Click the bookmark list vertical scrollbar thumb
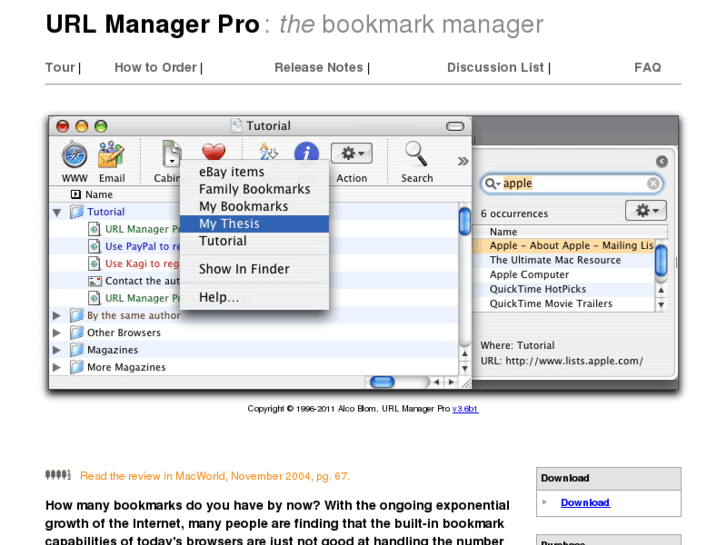This screenshot has width=727, height=545. click(464, 221)
